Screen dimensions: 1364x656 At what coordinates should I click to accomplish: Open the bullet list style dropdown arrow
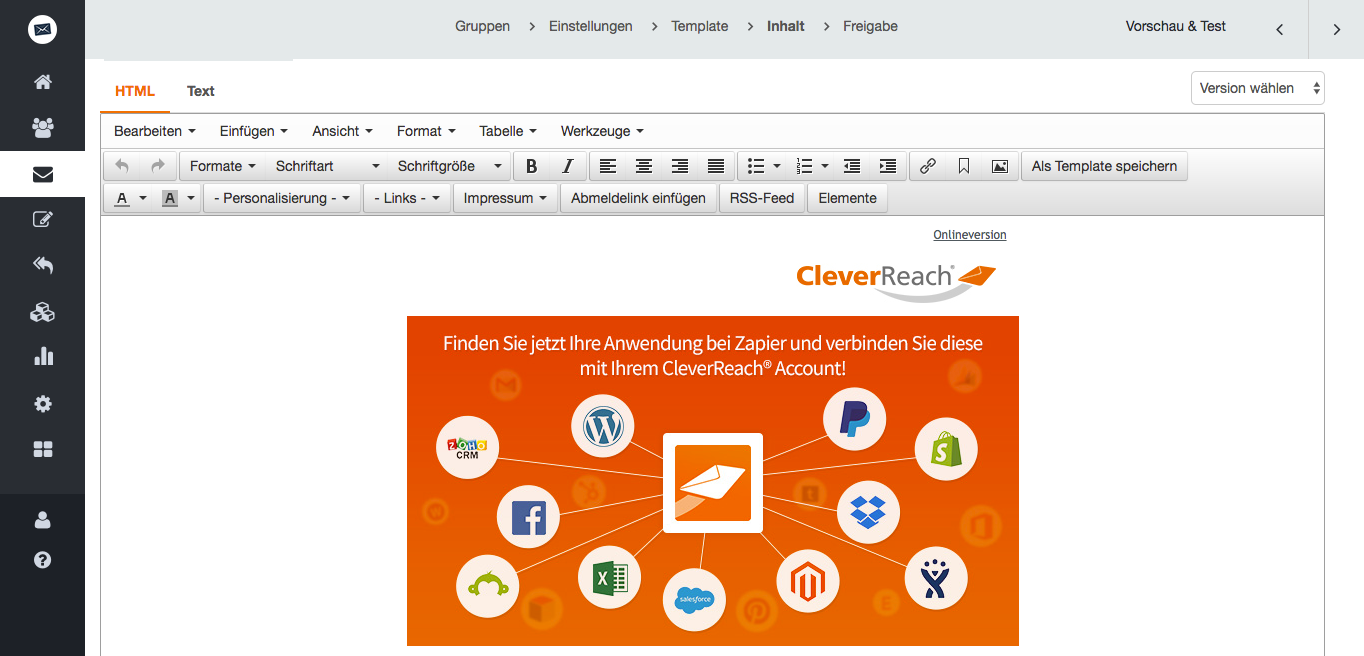pos(777,166)
